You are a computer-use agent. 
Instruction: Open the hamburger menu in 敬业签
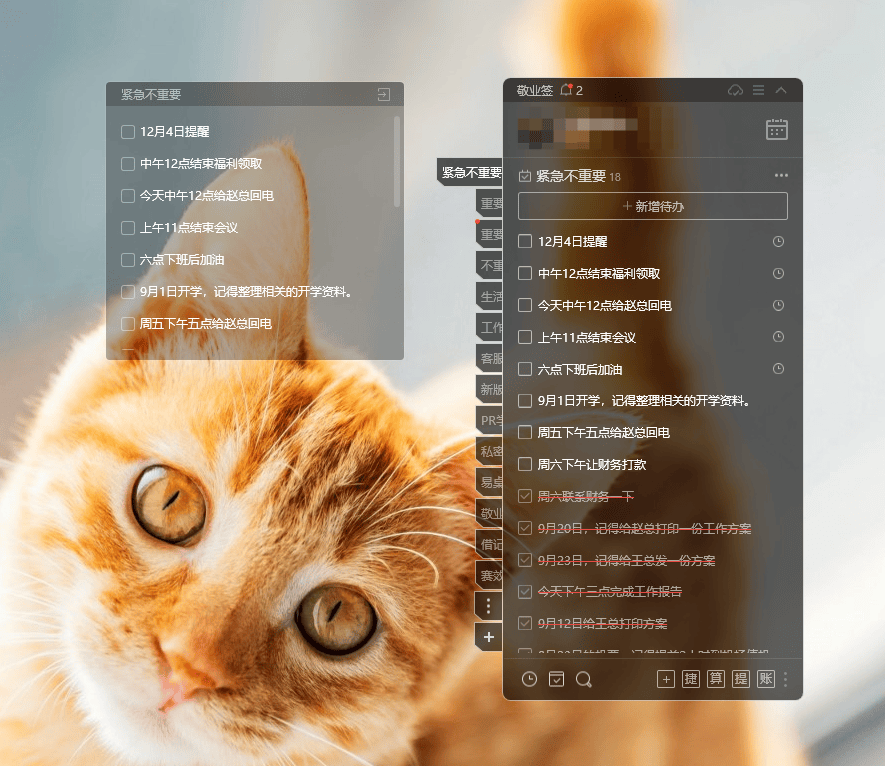pyautogui.click(x=759, y=90)
